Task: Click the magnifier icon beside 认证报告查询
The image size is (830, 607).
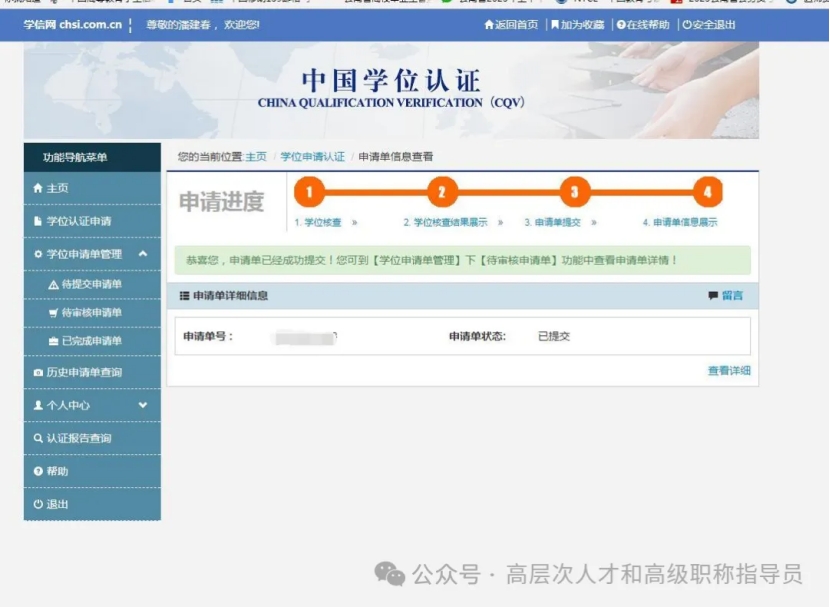Action: (x=38, y=438)
